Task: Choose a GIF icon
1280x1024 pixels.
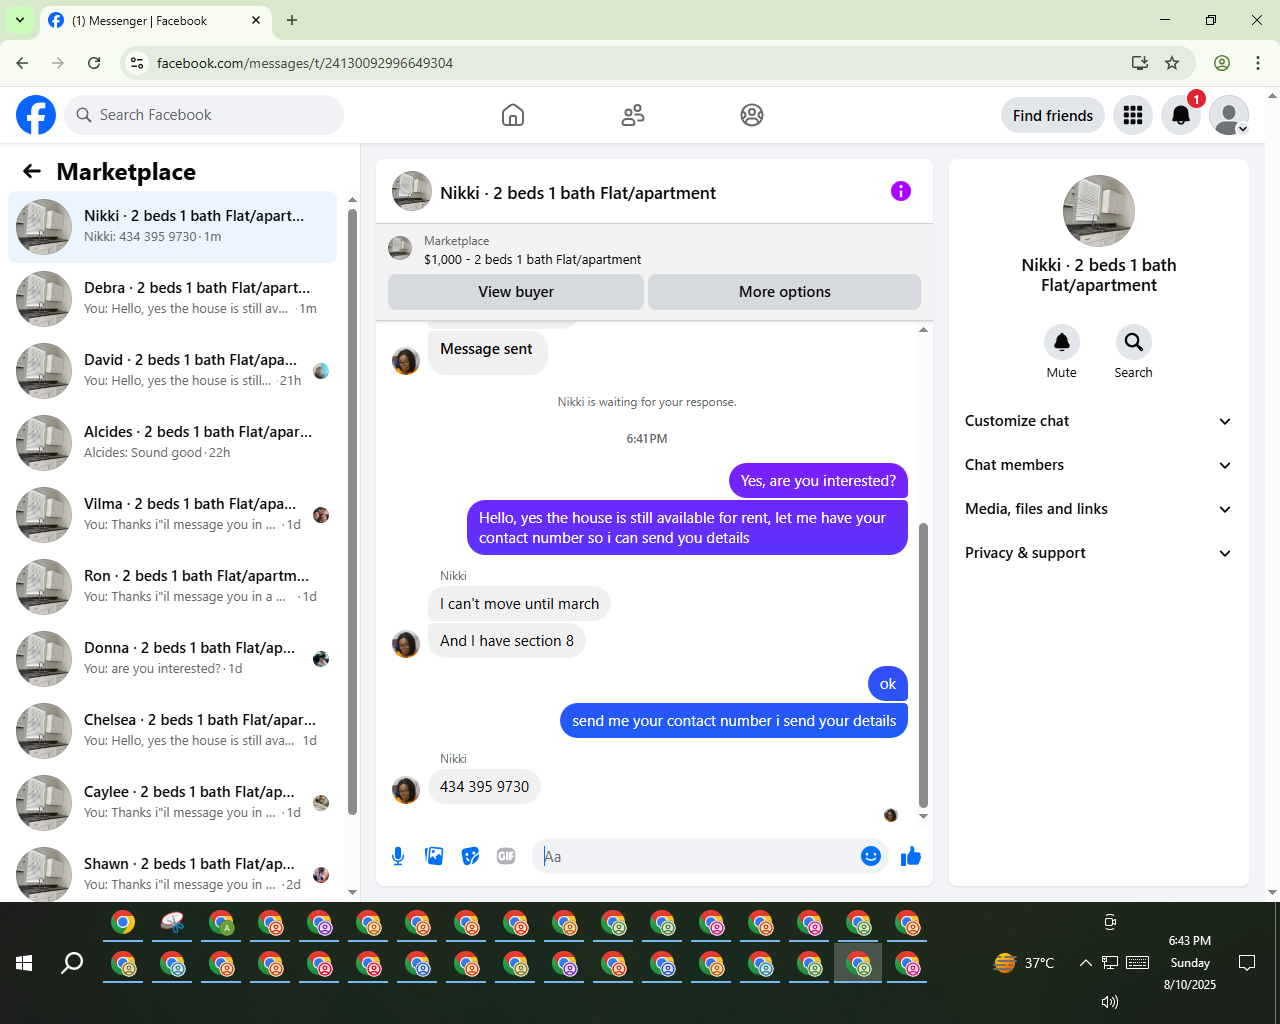Action: pyautogui.click(x=506, y=856)
